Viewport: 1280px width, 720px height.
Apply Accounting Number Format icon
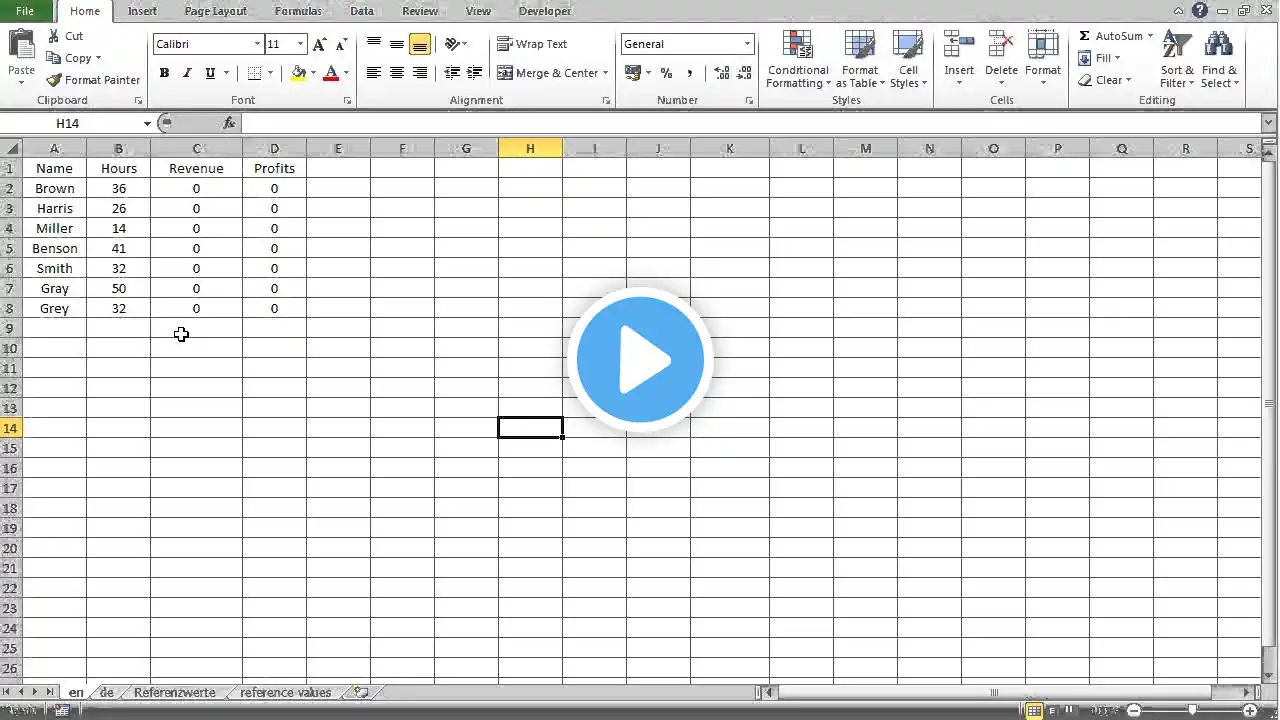coord(632,73)
